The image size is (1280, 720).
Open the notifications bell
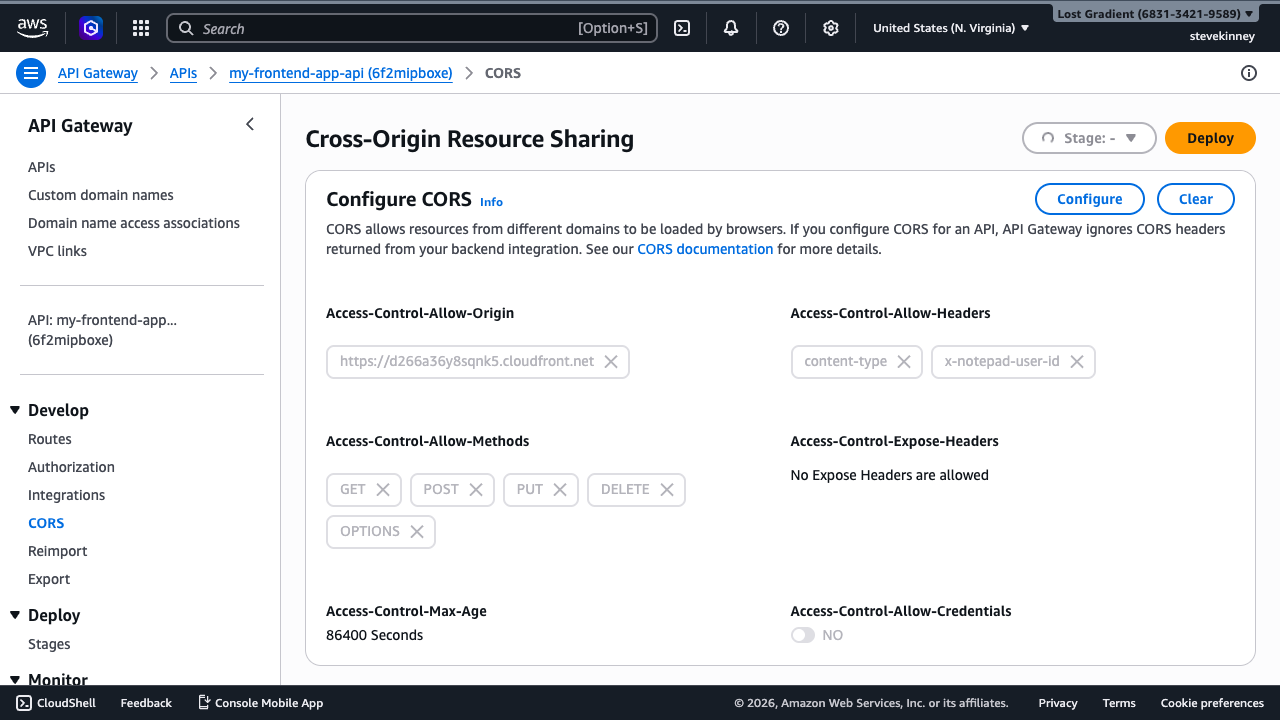click(731, 28)
